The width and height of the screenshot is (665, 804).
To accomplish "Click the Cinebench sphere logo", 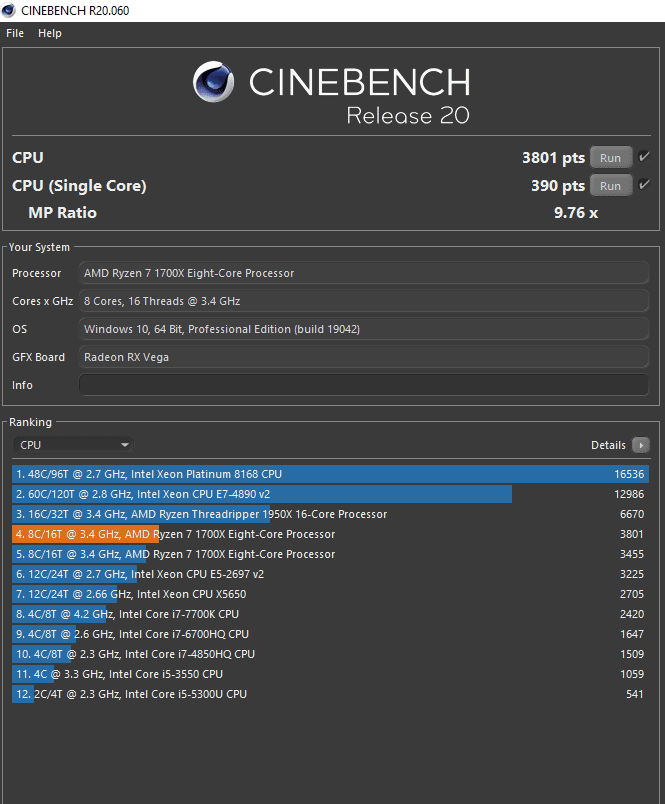I will click(213, 82).
